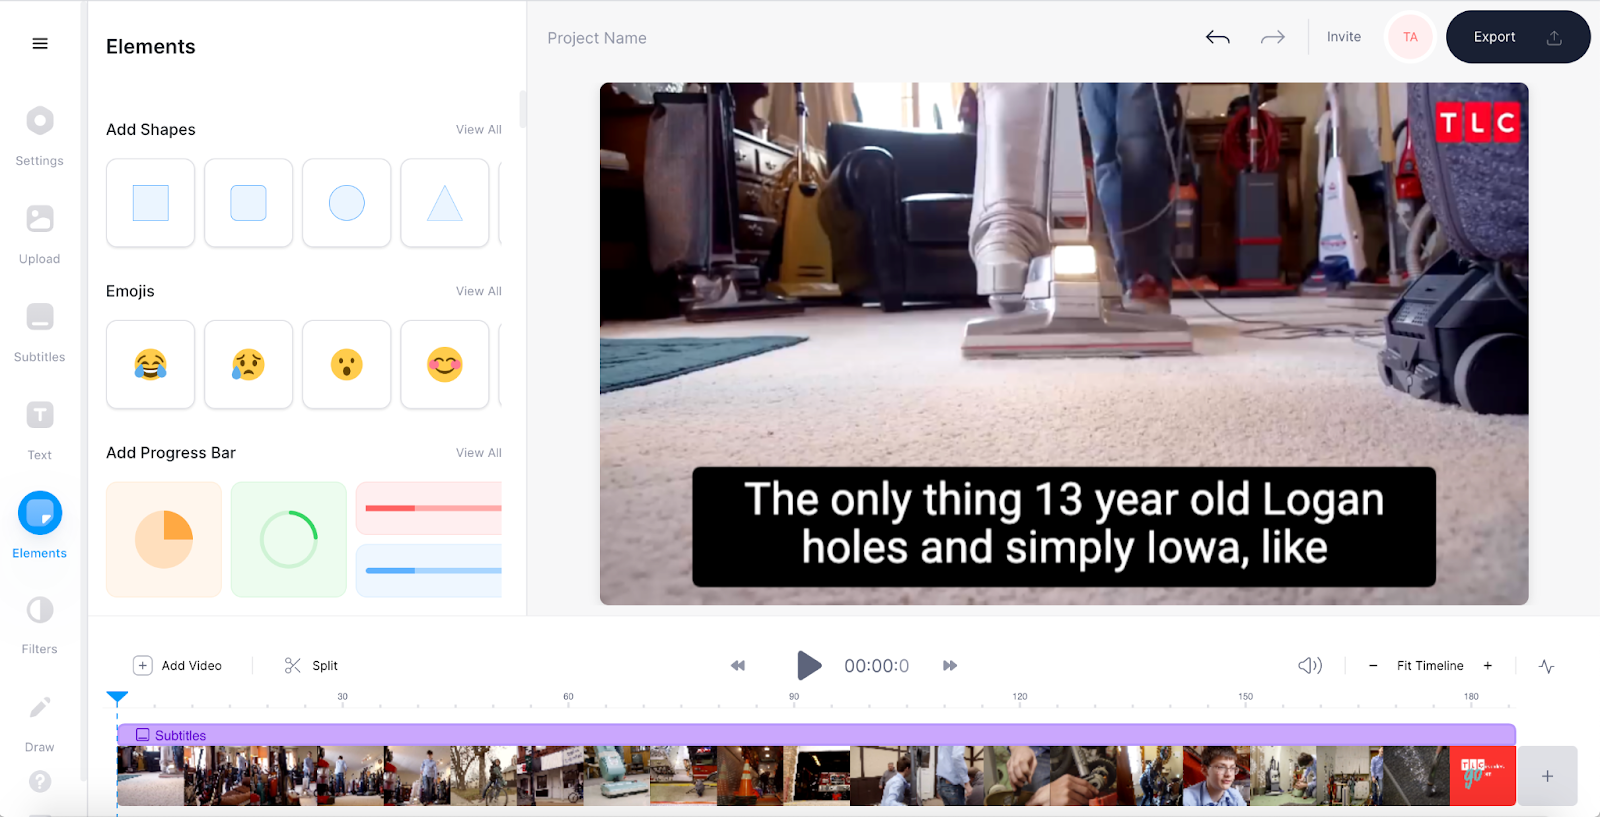This screenshot has width=1600, height=817.
Task: Add the red line progress bar
Action: pos(429,508)
